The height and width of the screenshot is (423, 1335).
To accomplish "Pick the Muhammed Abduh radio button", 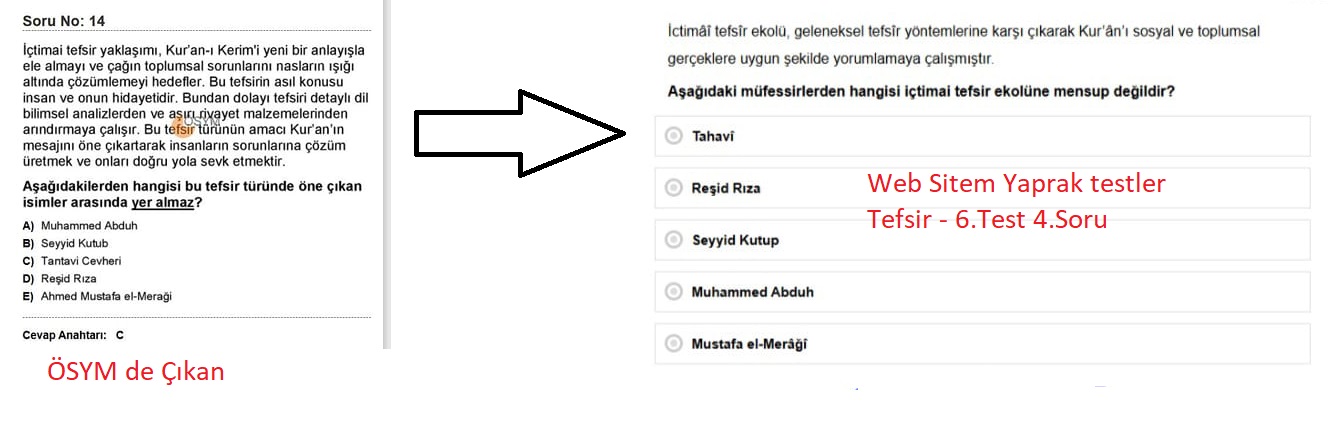I will [673, 292].
